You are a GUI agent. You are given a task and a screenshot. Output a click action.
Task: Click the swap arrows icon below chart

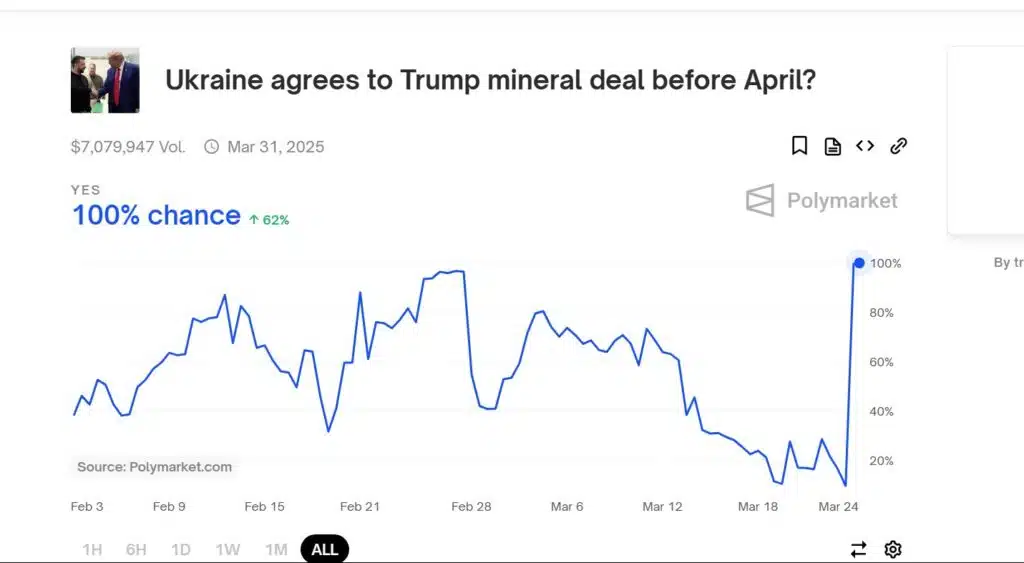tap(859, 549)
